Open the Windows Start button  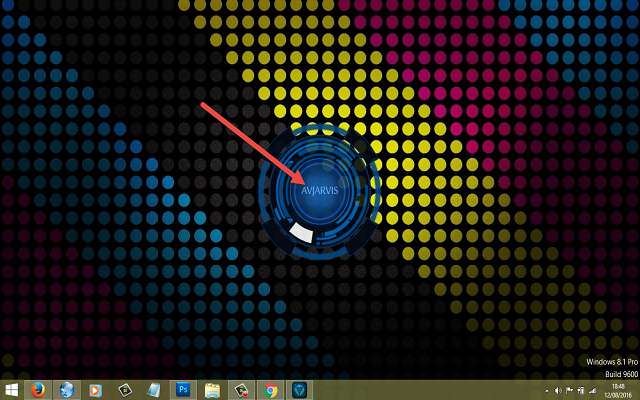[x=12, y=389]
